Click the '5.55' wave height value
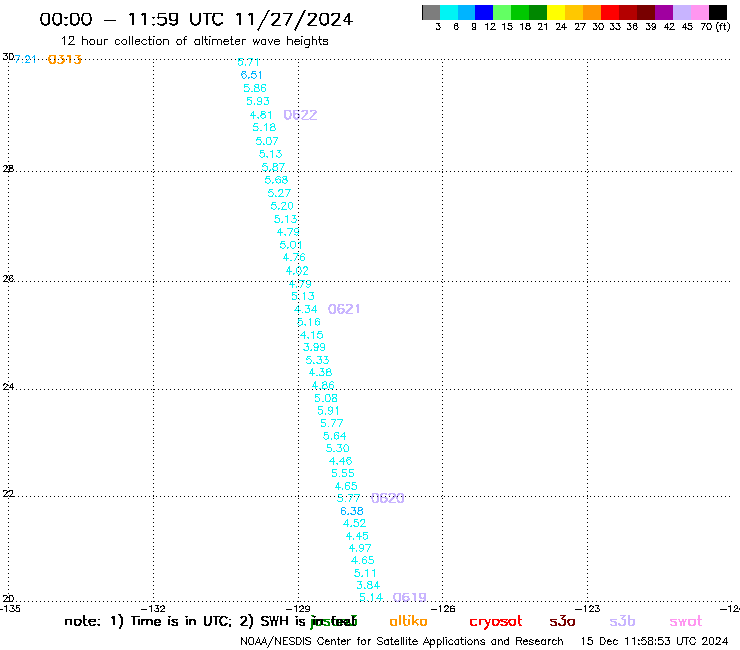The image size is (740, 650). click(343, 473)
